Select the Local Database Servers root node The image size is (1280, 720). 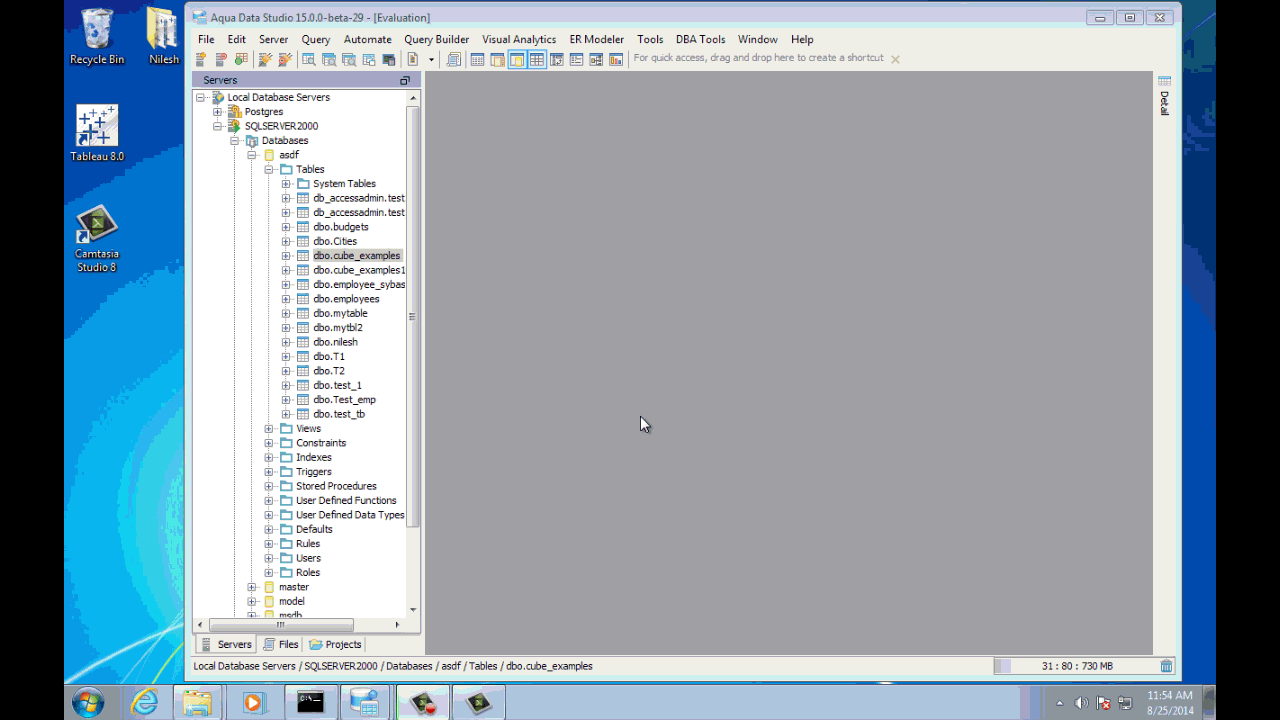(278, 98)
